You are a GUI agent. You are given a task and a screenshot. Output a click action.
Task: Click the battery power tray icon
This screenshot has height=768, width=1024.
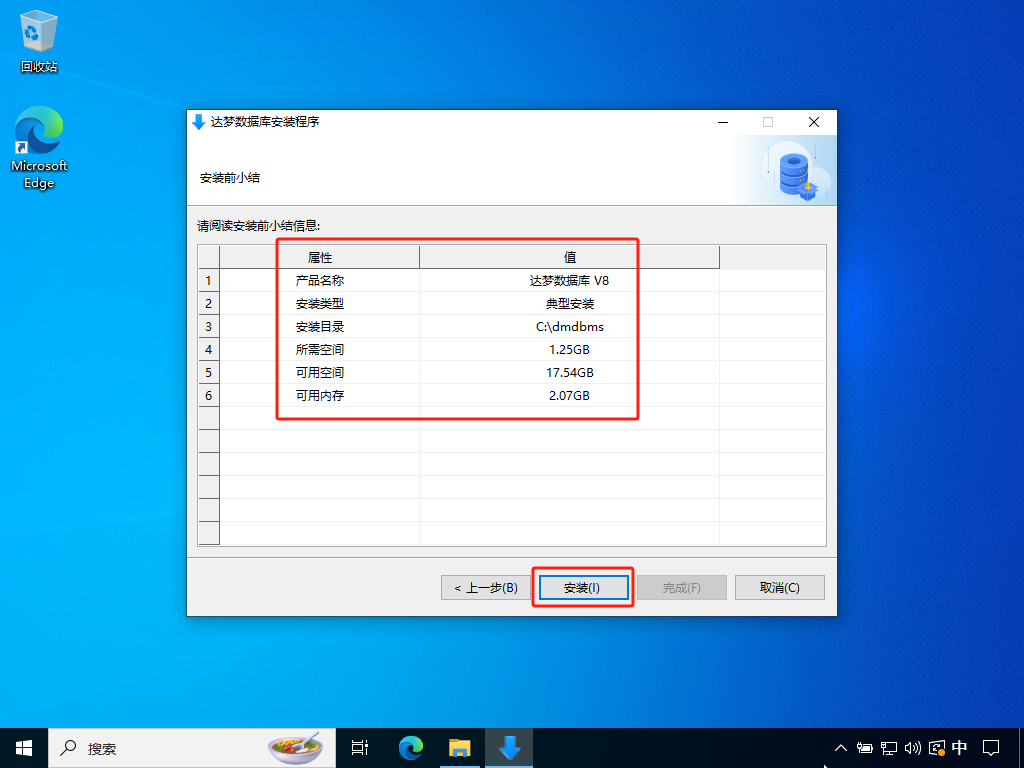(x=865, y=748)
